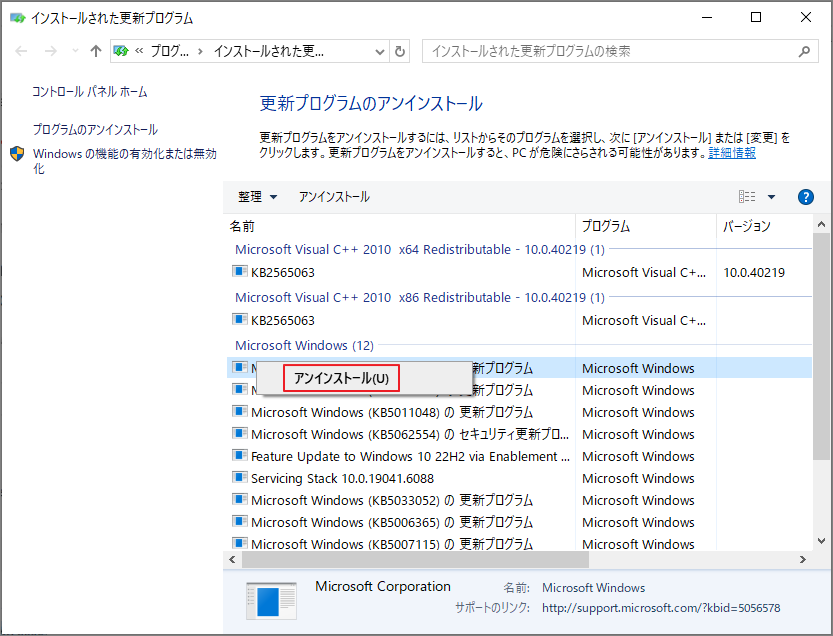833x636 pixels.
Task: Open プログラムのアンインストール link
Action: (95, 129)
